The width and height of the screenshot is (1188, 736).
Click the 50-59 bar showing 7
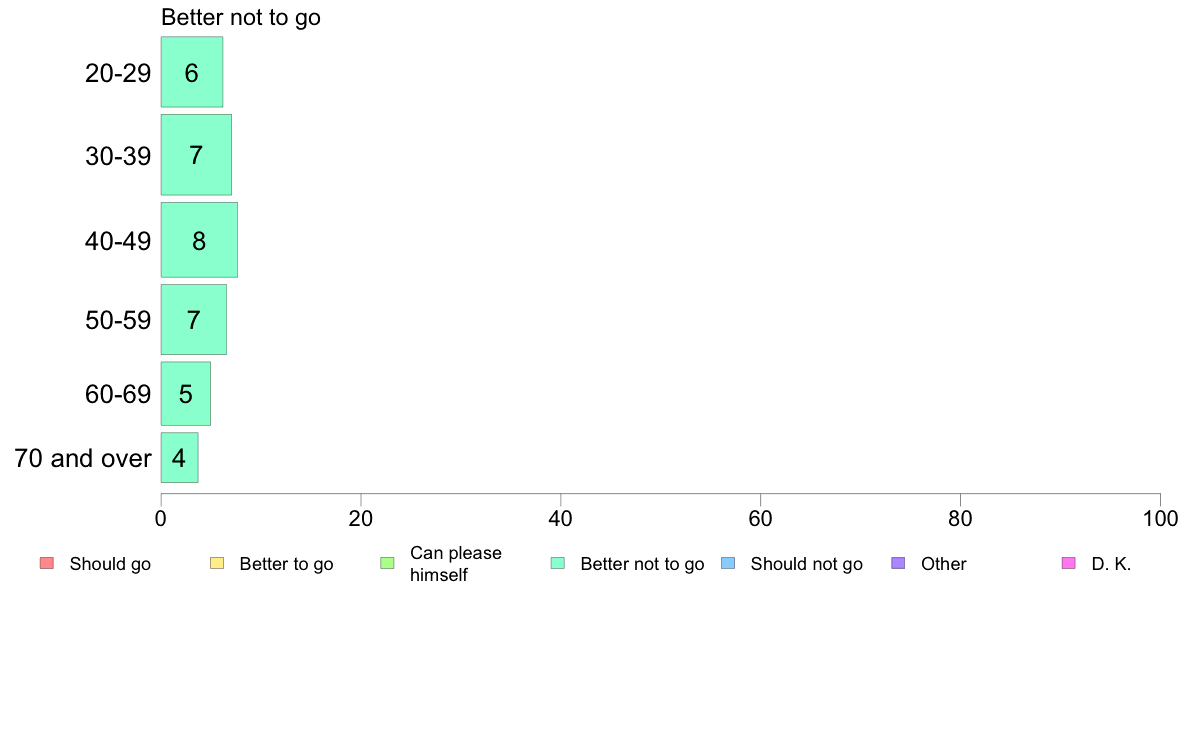[x=194, y=319]
